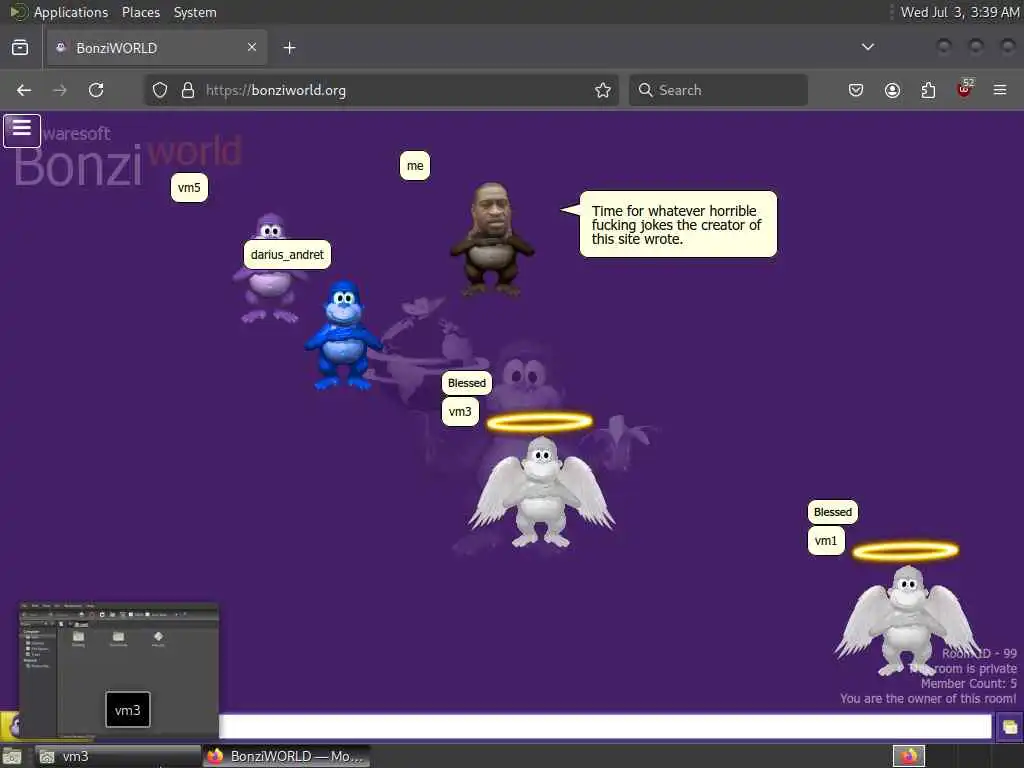
Task: Click the vm3 window preview thumbnail
Action: coord(119,670)
